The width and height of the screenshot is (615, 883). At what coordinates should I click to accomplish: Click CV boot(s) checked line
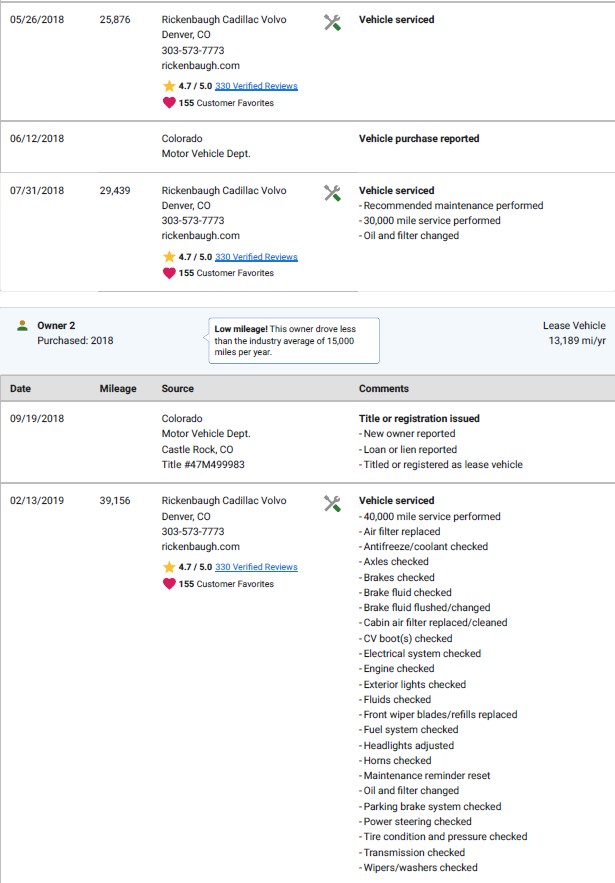(405, 638)
